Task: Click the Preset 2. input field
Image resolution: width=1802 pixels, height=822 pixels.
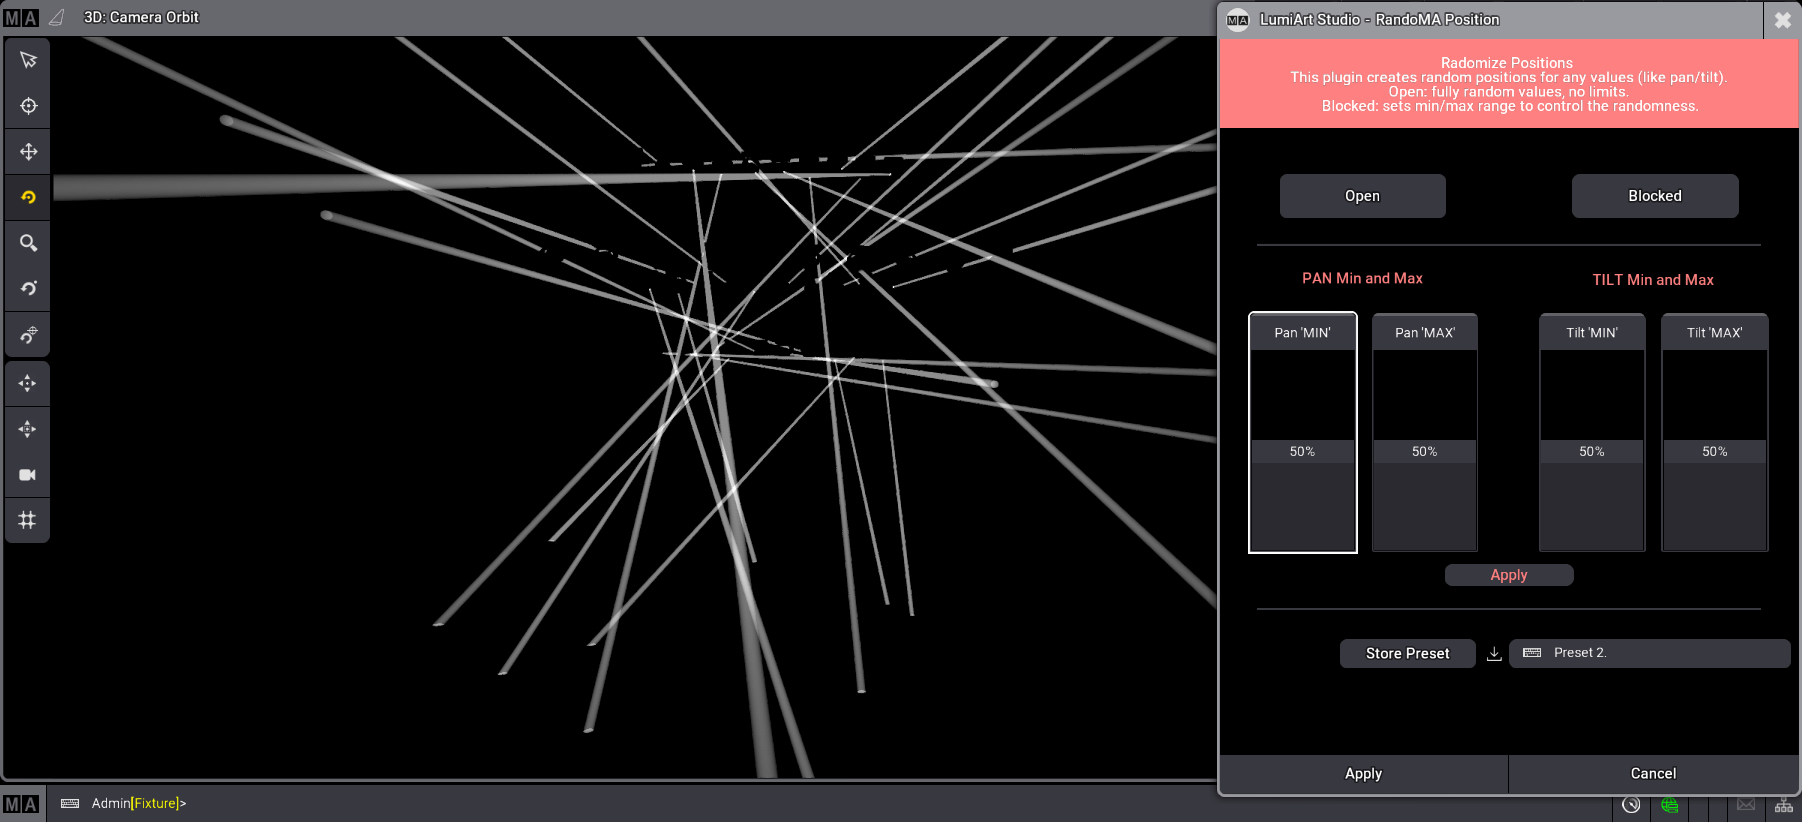Action: [1649, 653]
